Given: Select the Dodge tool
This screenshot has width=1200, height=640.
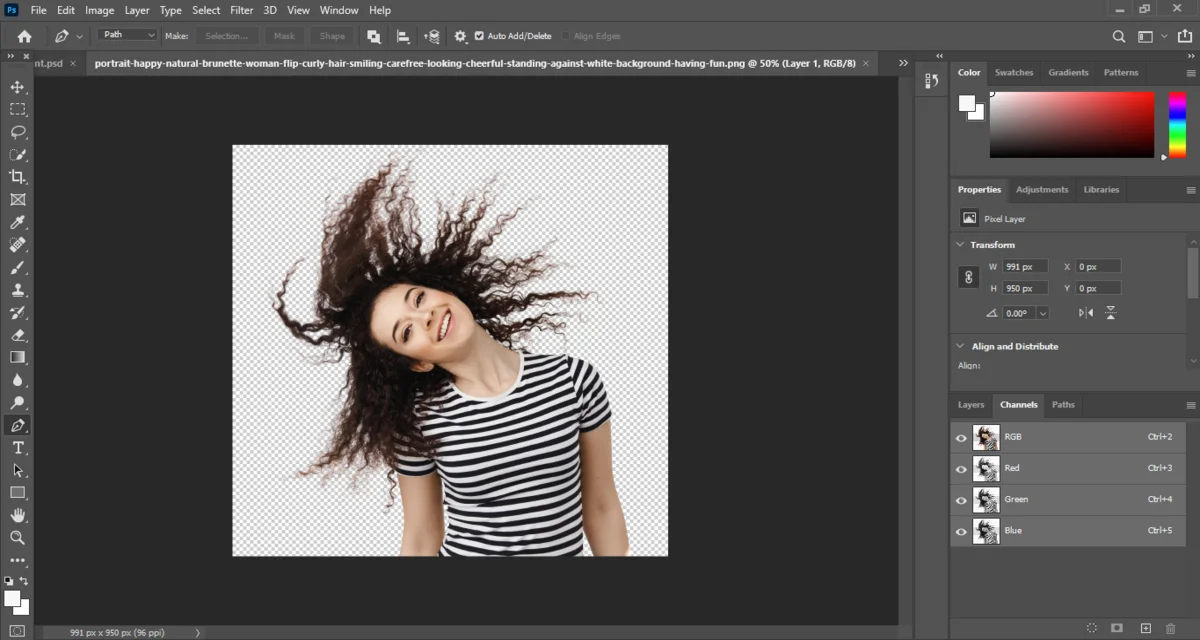Looking at the screenshot, I should coord(17,403).
